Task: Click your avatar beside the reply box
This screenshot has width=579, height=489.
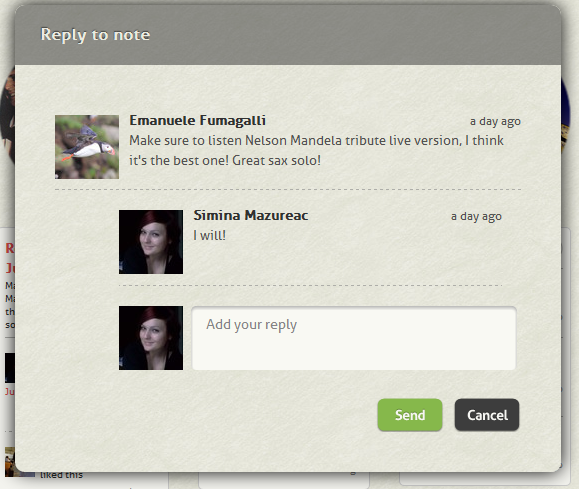Action: [151, 338]
